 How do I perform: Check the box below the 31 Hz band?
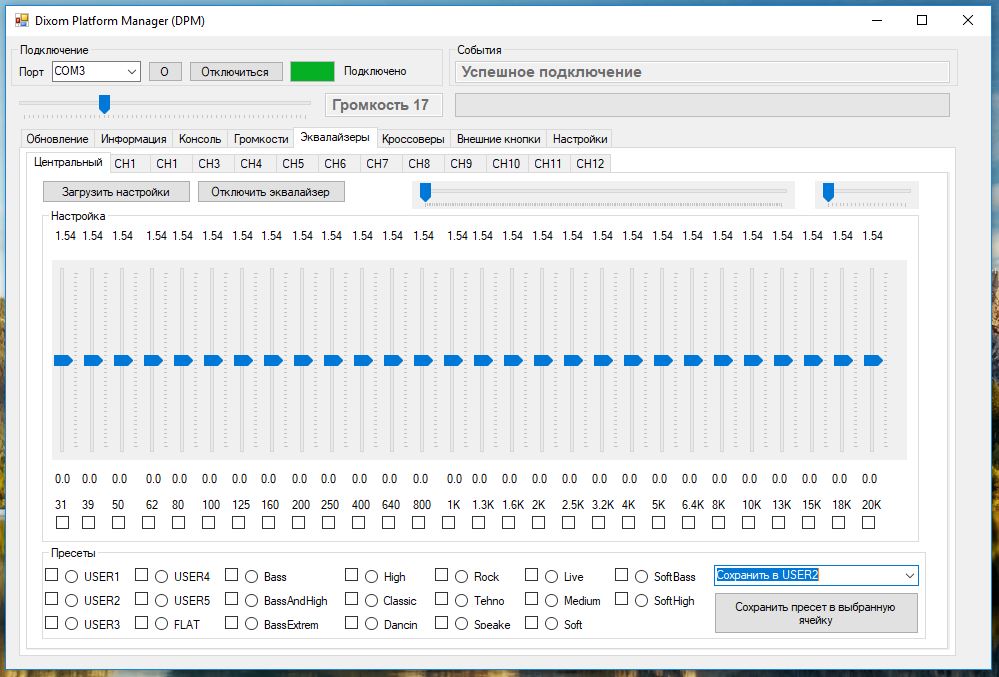[62, 522]
